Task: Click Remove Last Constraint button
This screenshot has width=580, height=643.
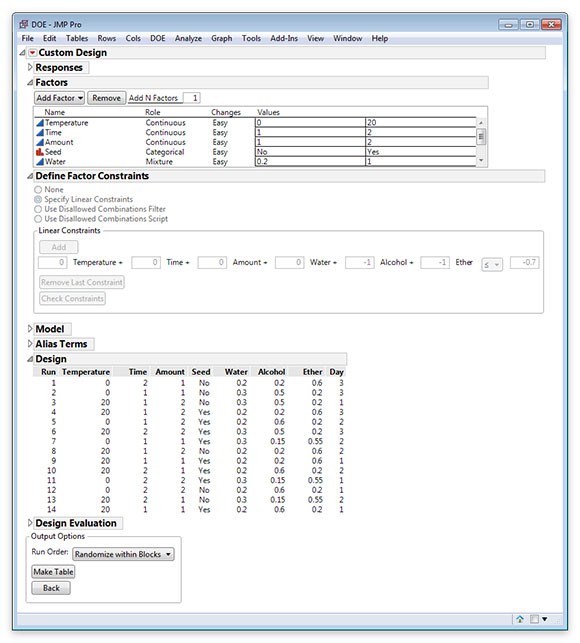Action: [x=82, y=282]
